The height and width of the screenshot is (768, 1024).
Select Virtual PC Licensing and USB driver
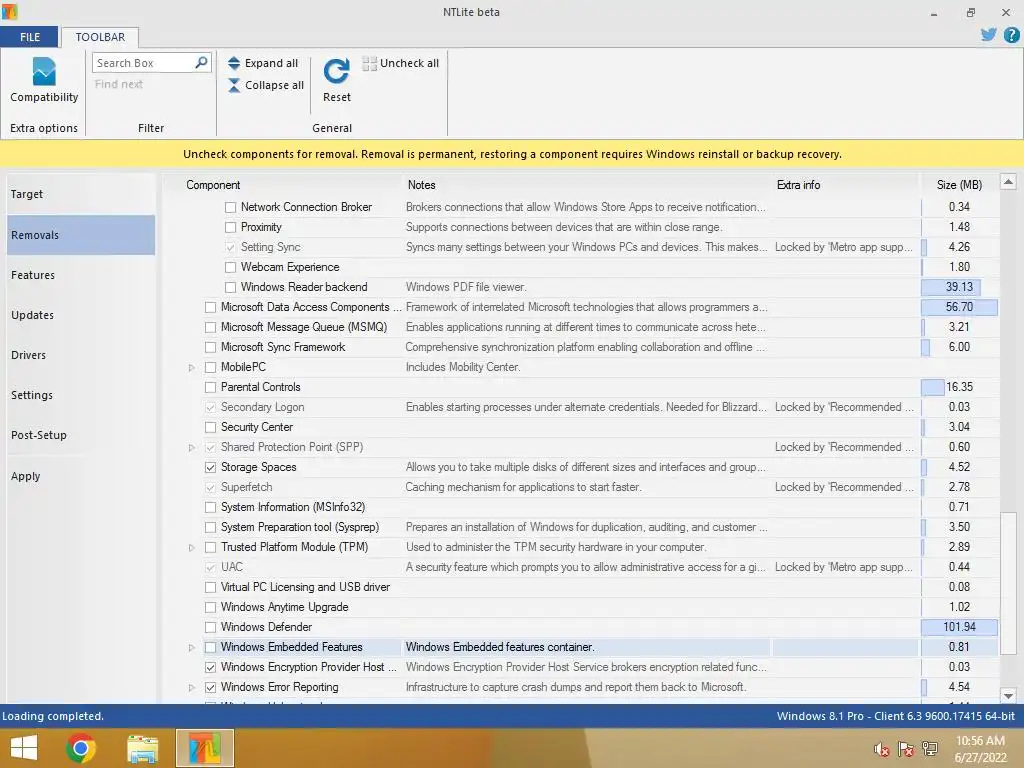pyautogui.click(x=305, y=588)
